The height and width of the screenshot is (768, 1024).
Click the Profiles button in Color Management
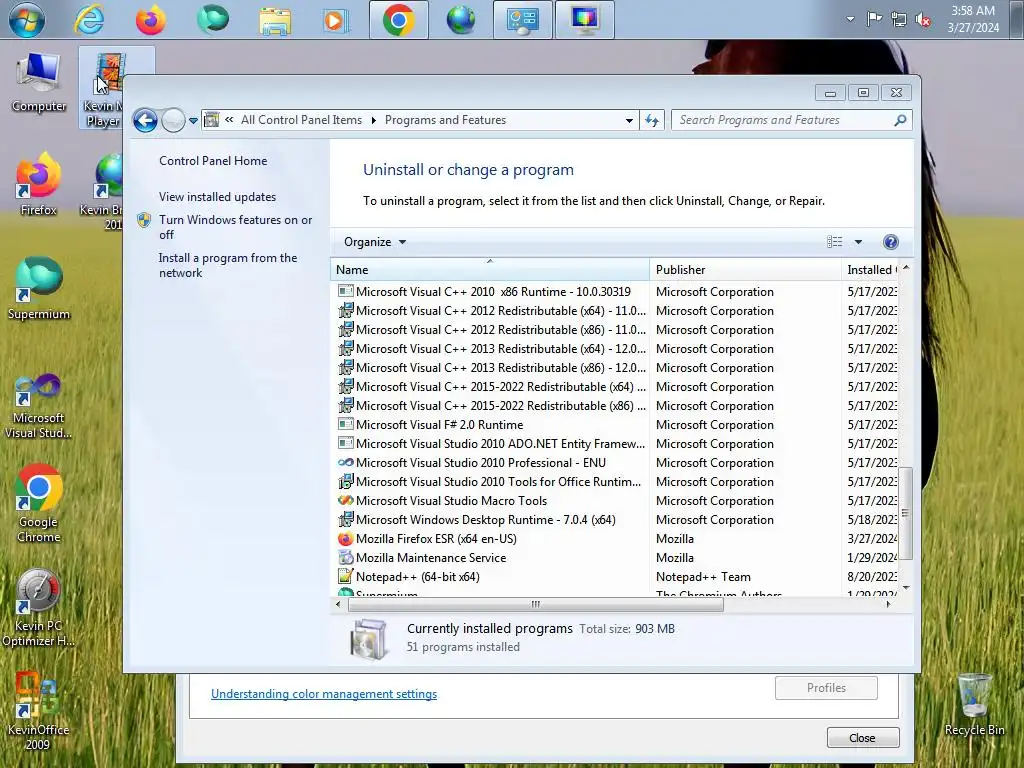[826, 688]
